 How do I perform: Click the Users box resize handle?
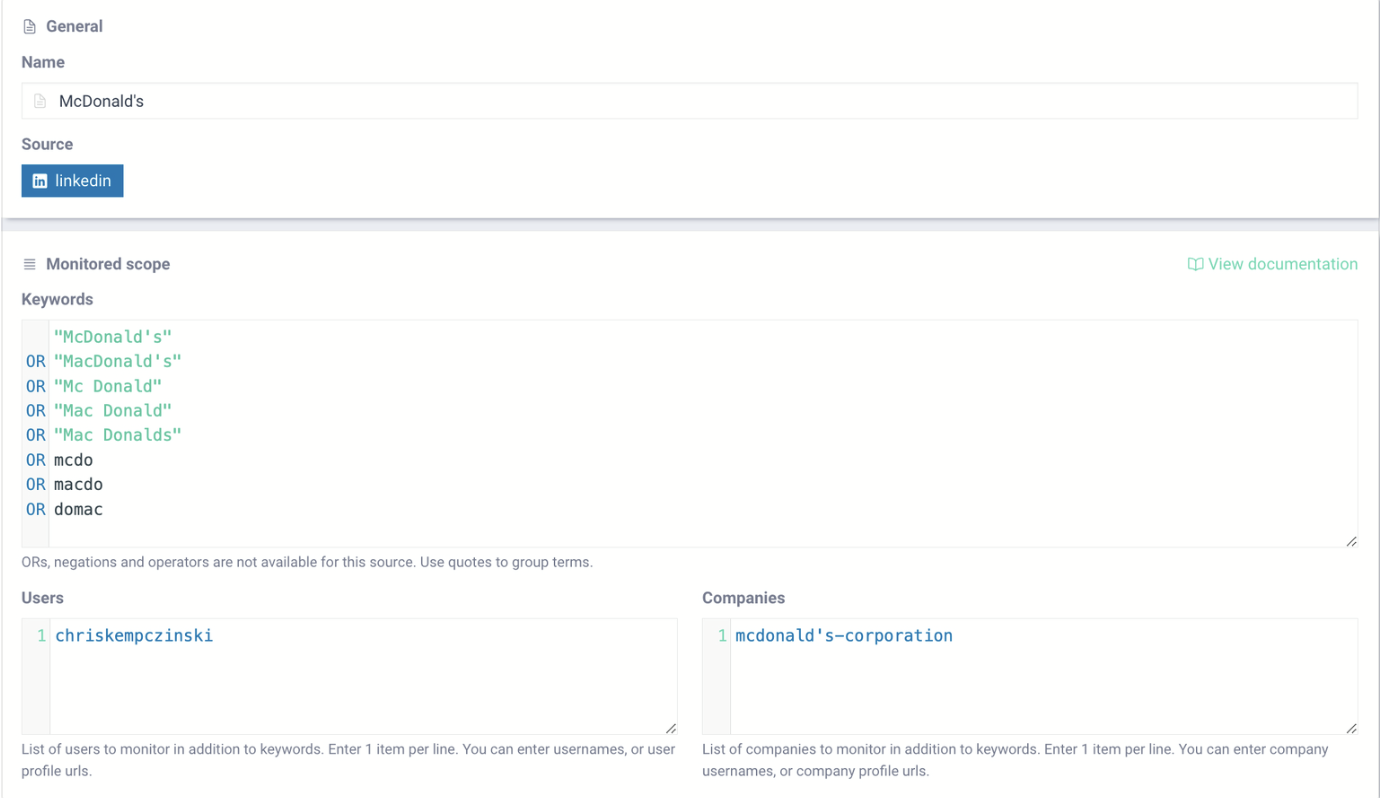click(671, 728)
